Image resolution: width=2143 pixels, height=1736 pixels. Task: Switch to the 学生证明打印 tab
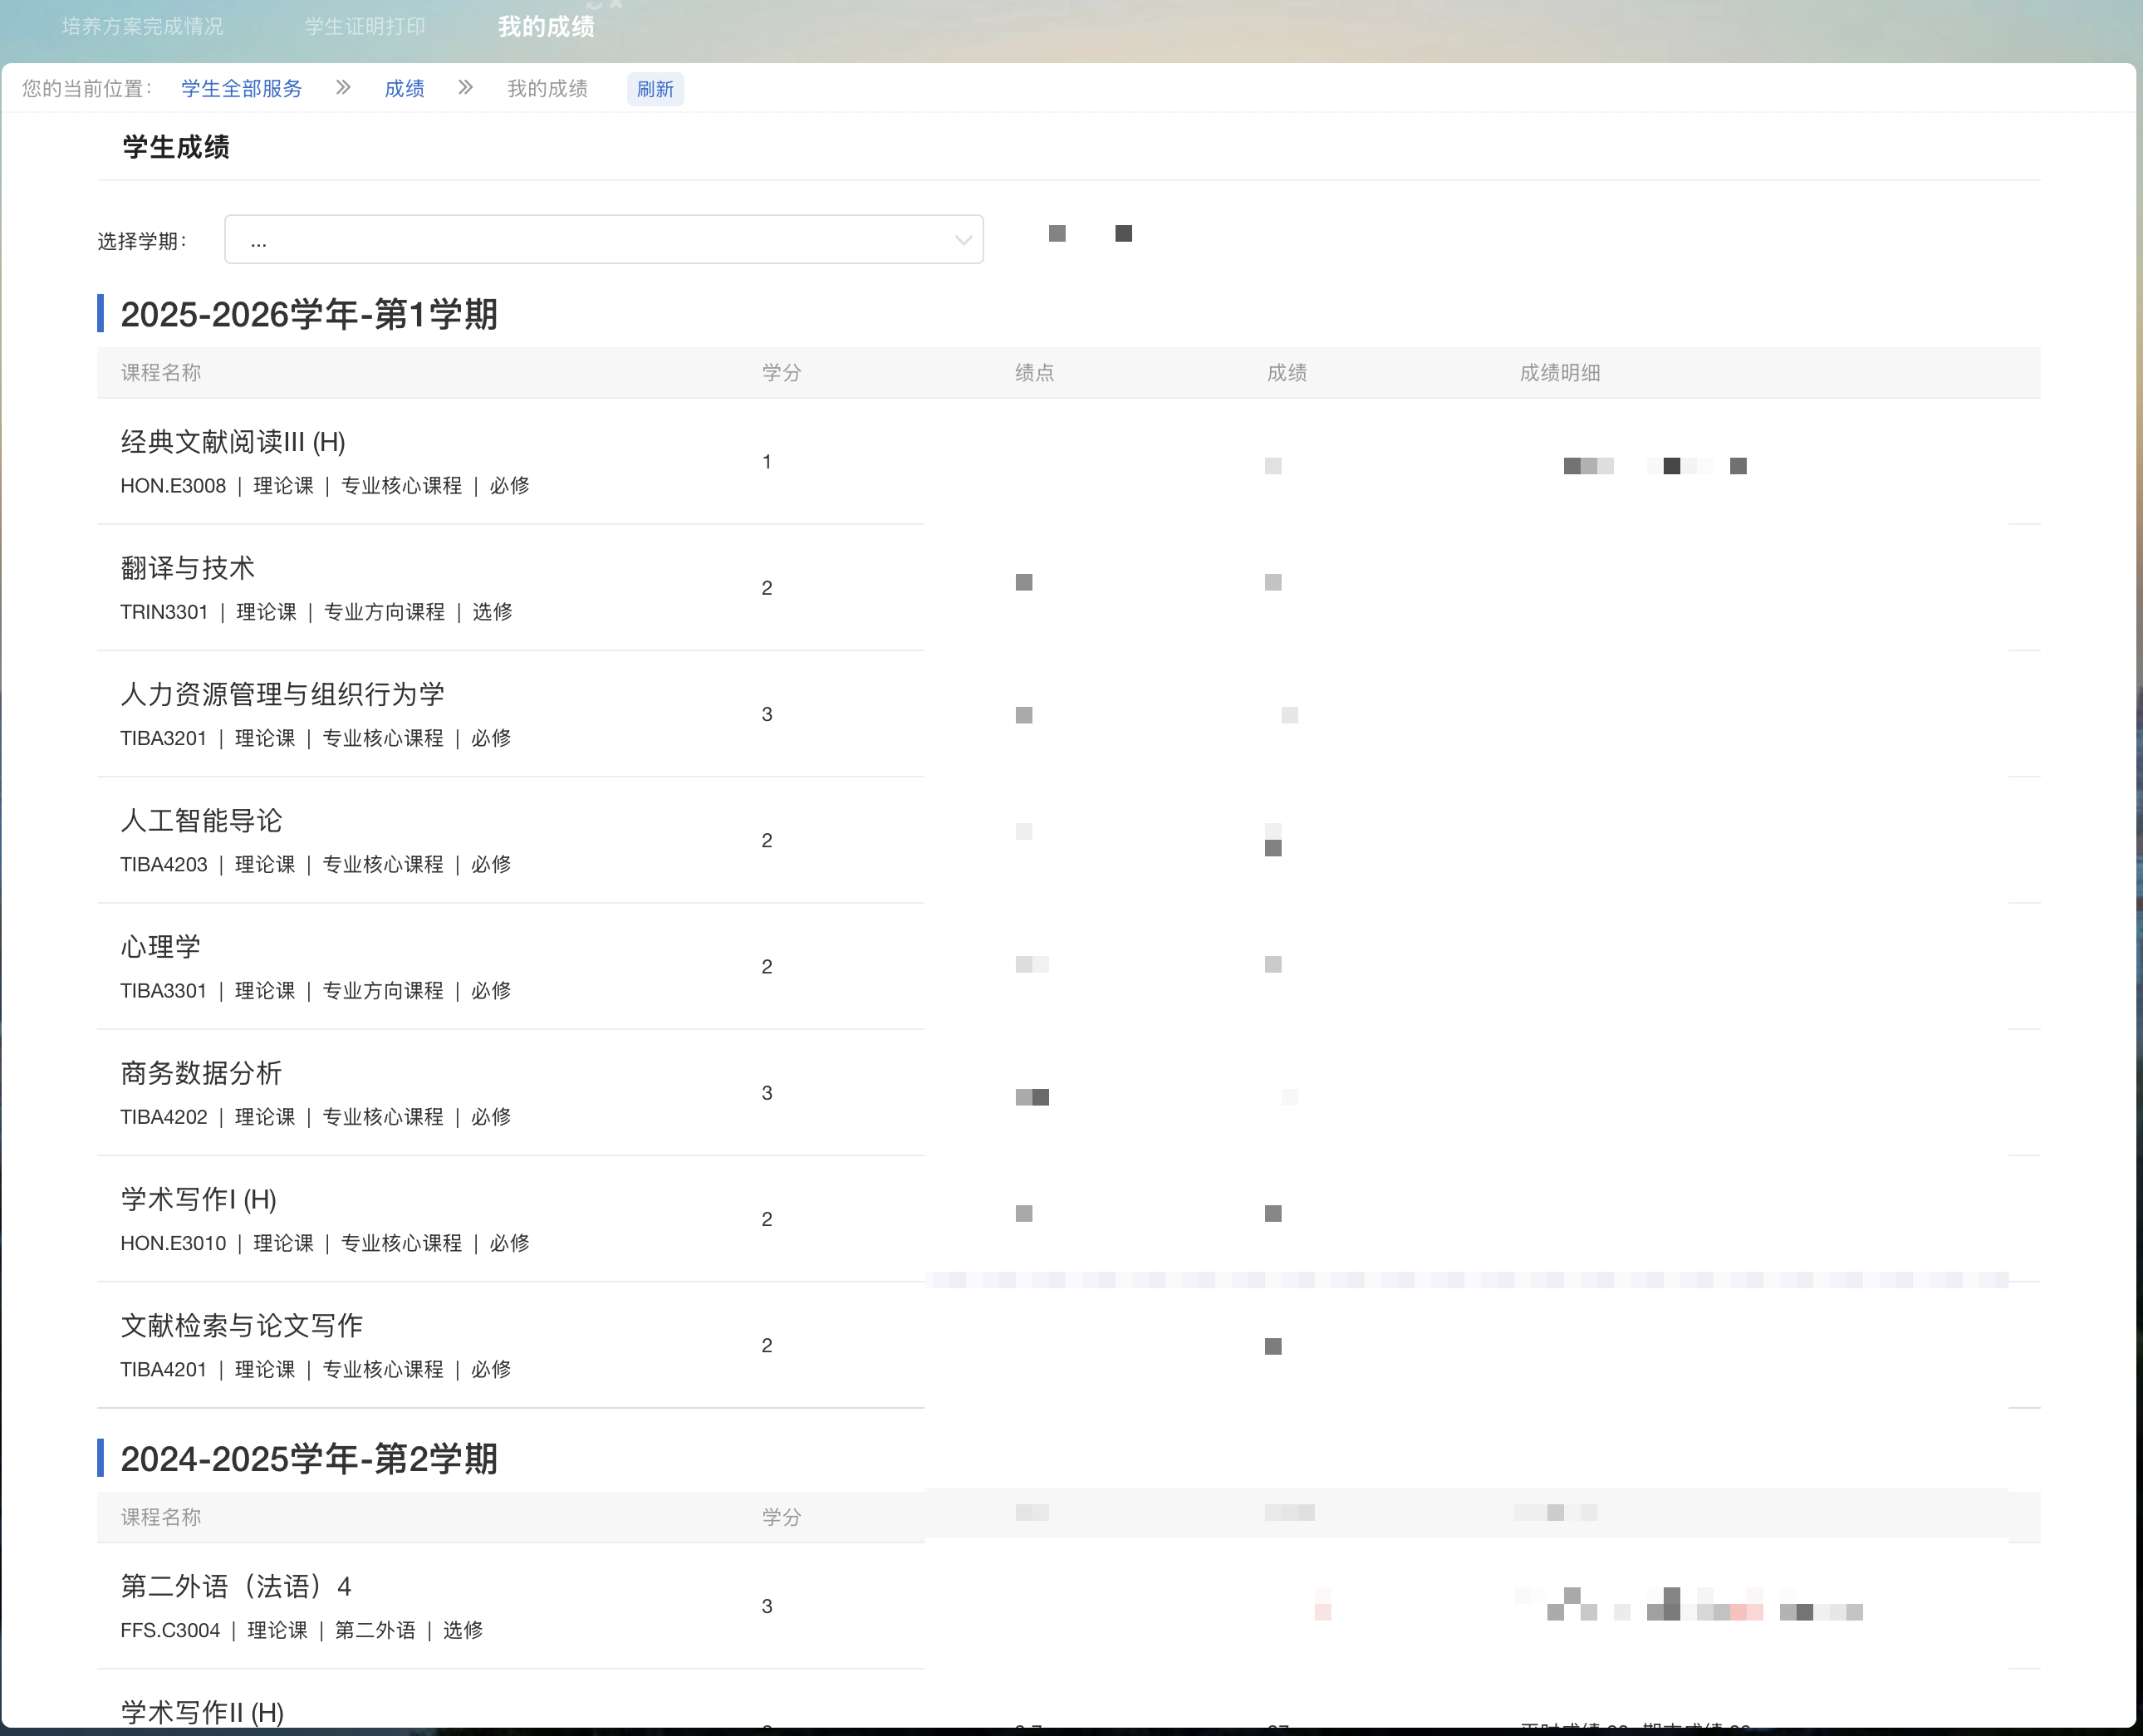pos(365,27)
